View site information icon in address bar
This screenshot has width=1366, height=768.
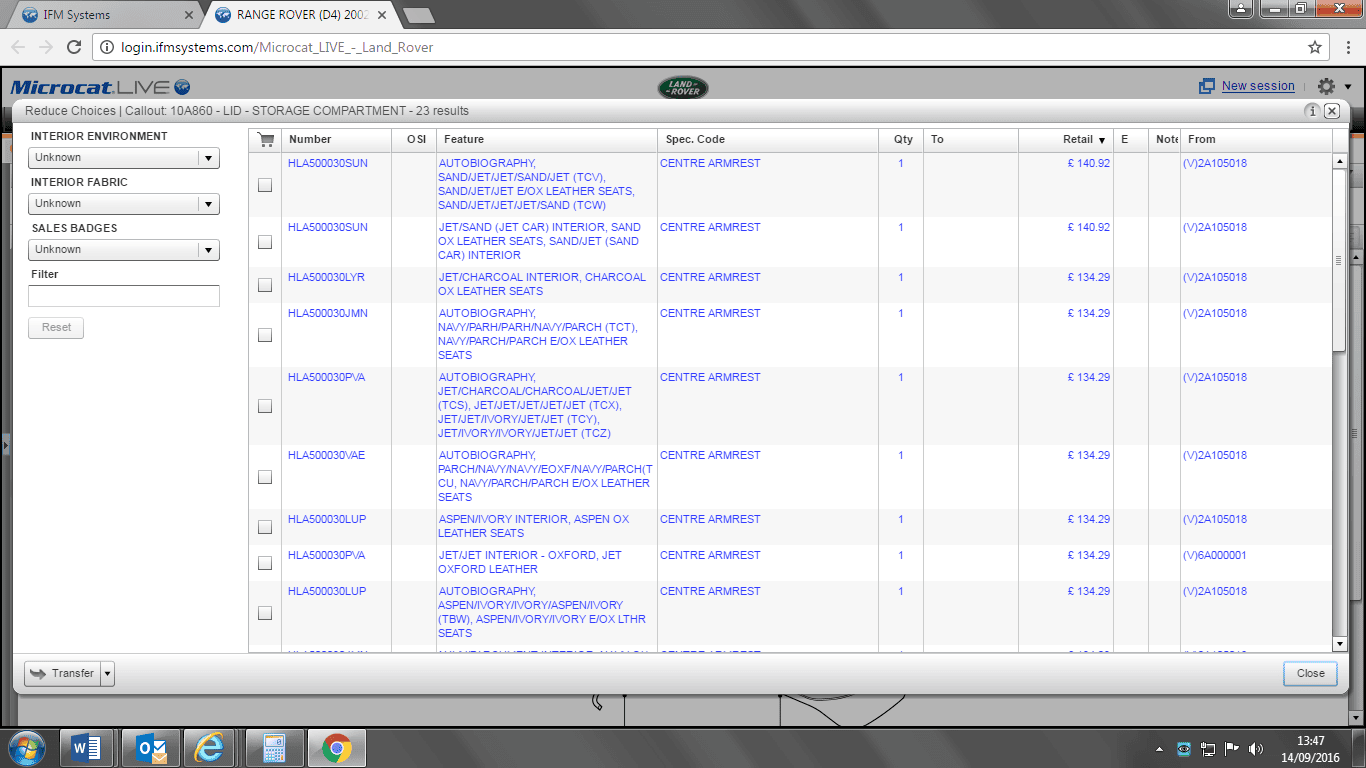(x=108, y=47)
